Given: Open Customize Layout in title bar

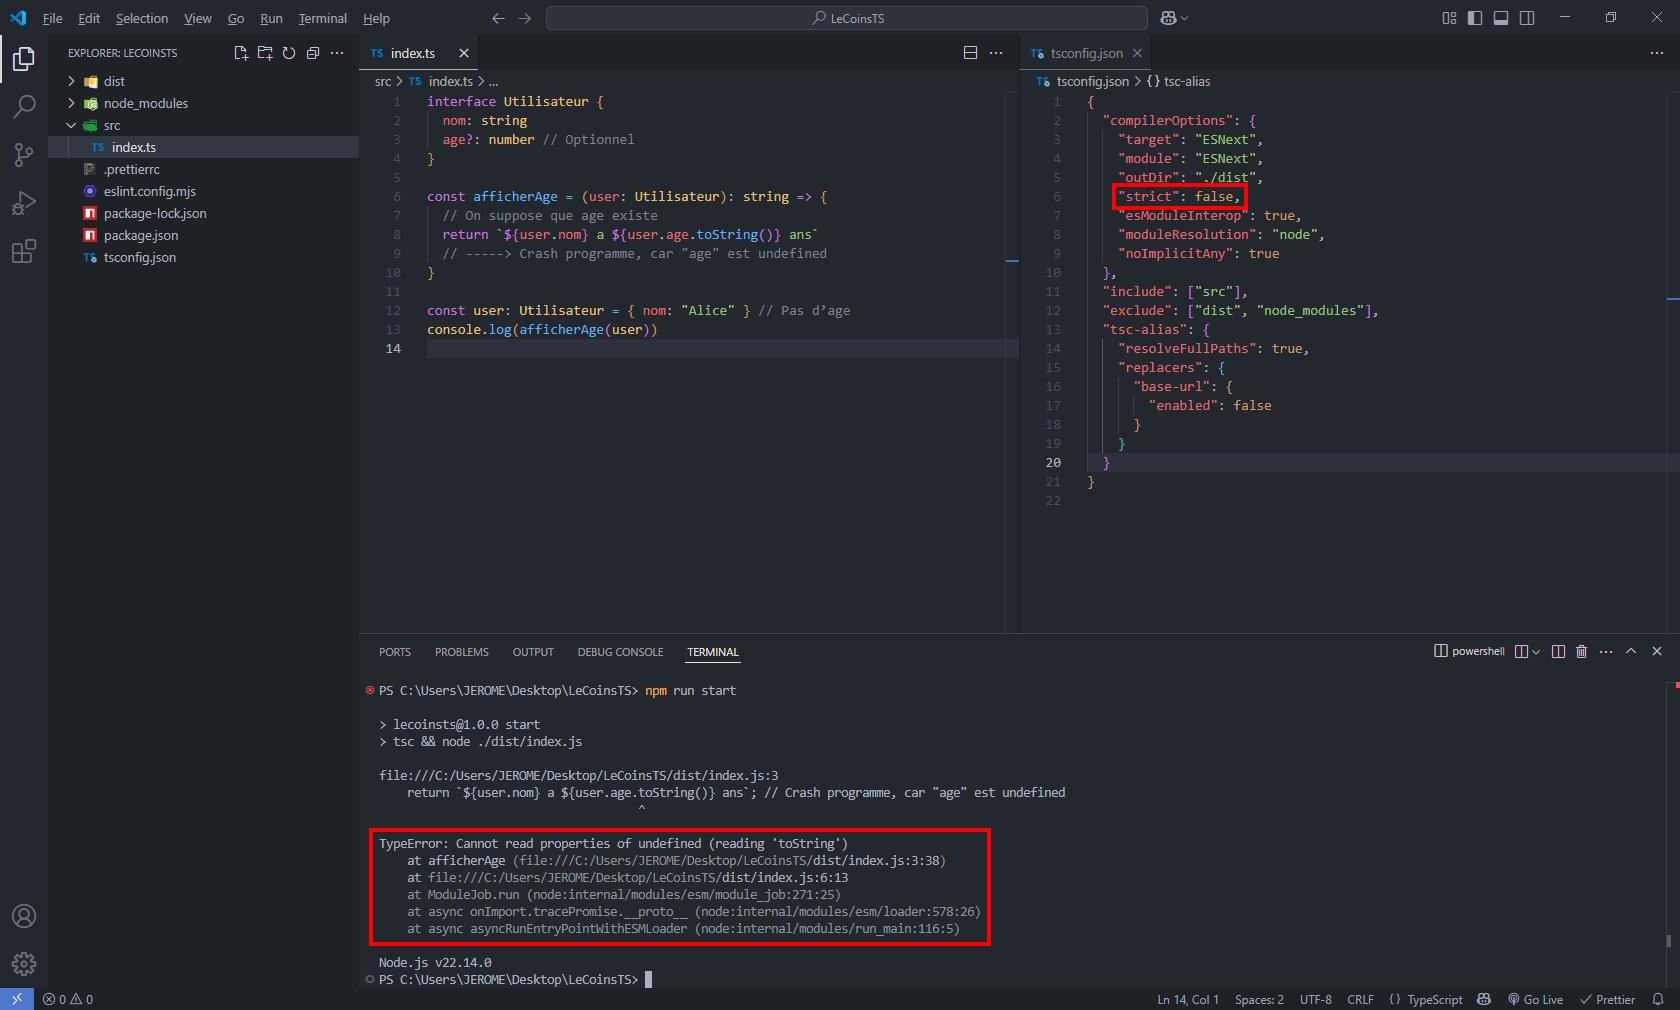Looking at the screenshot, I should pyautogui.click(x=1449, y=18).
